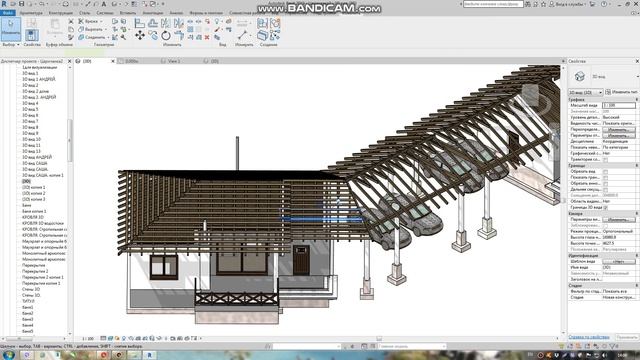Click the Create Group icon

click(274, 23)
